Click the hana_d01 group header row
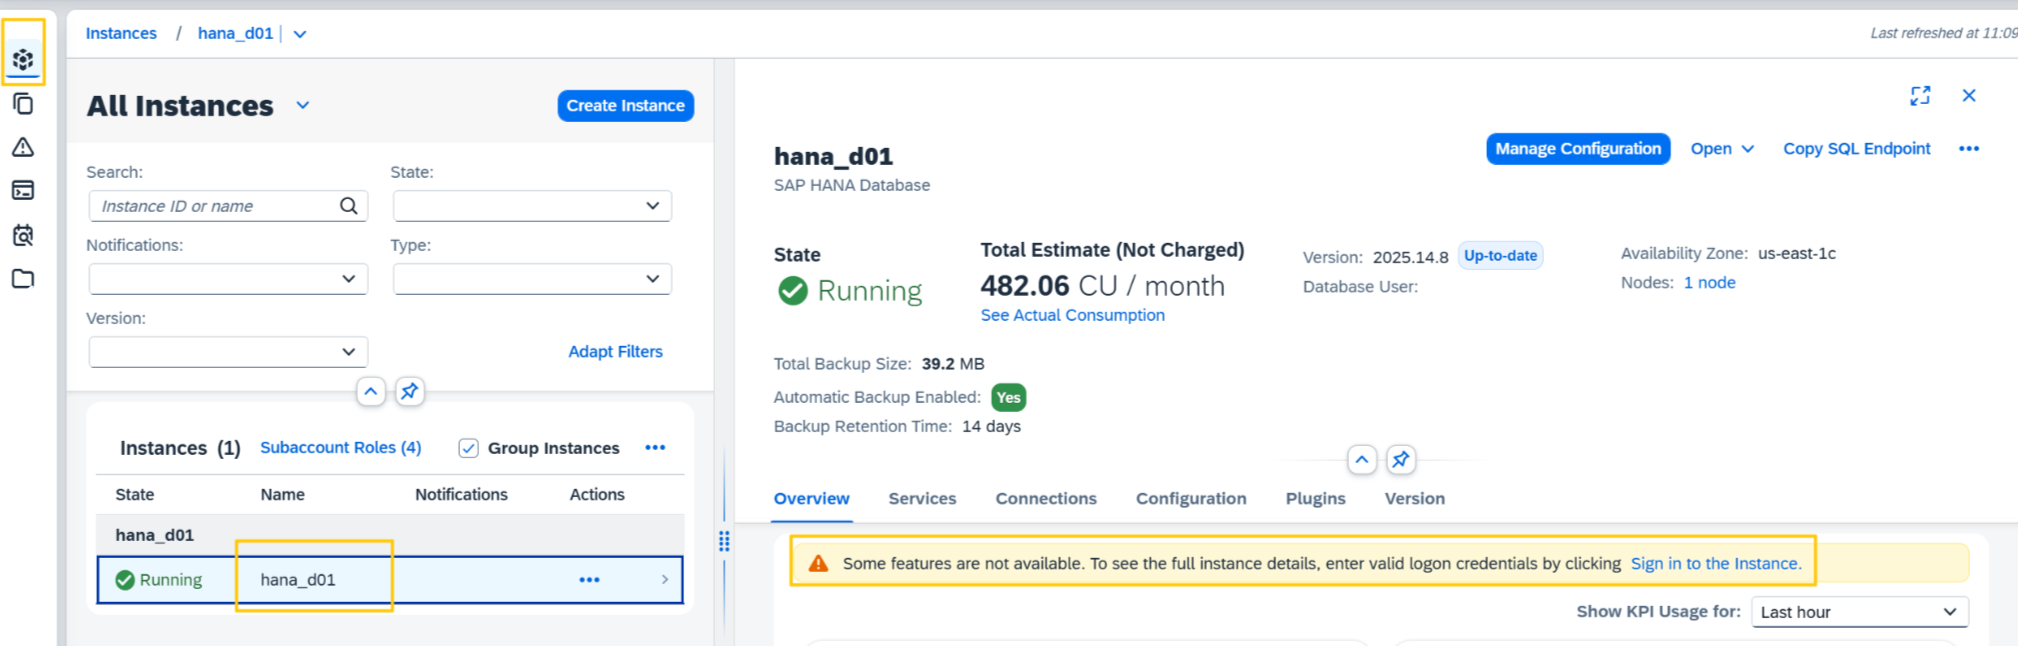The image size is (2018, 646). 390,536
